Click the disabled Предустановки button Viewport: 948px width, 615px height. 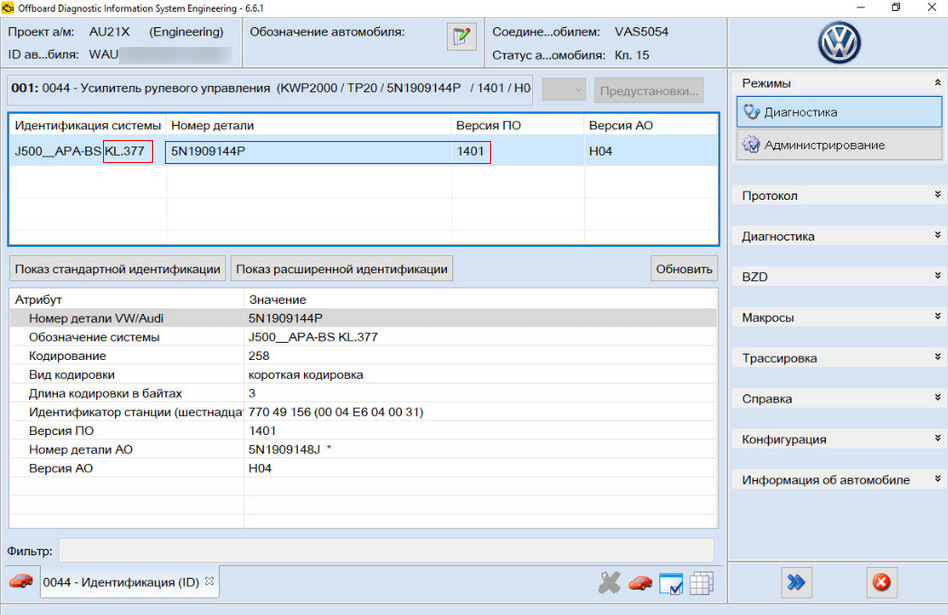click(649, 91)
